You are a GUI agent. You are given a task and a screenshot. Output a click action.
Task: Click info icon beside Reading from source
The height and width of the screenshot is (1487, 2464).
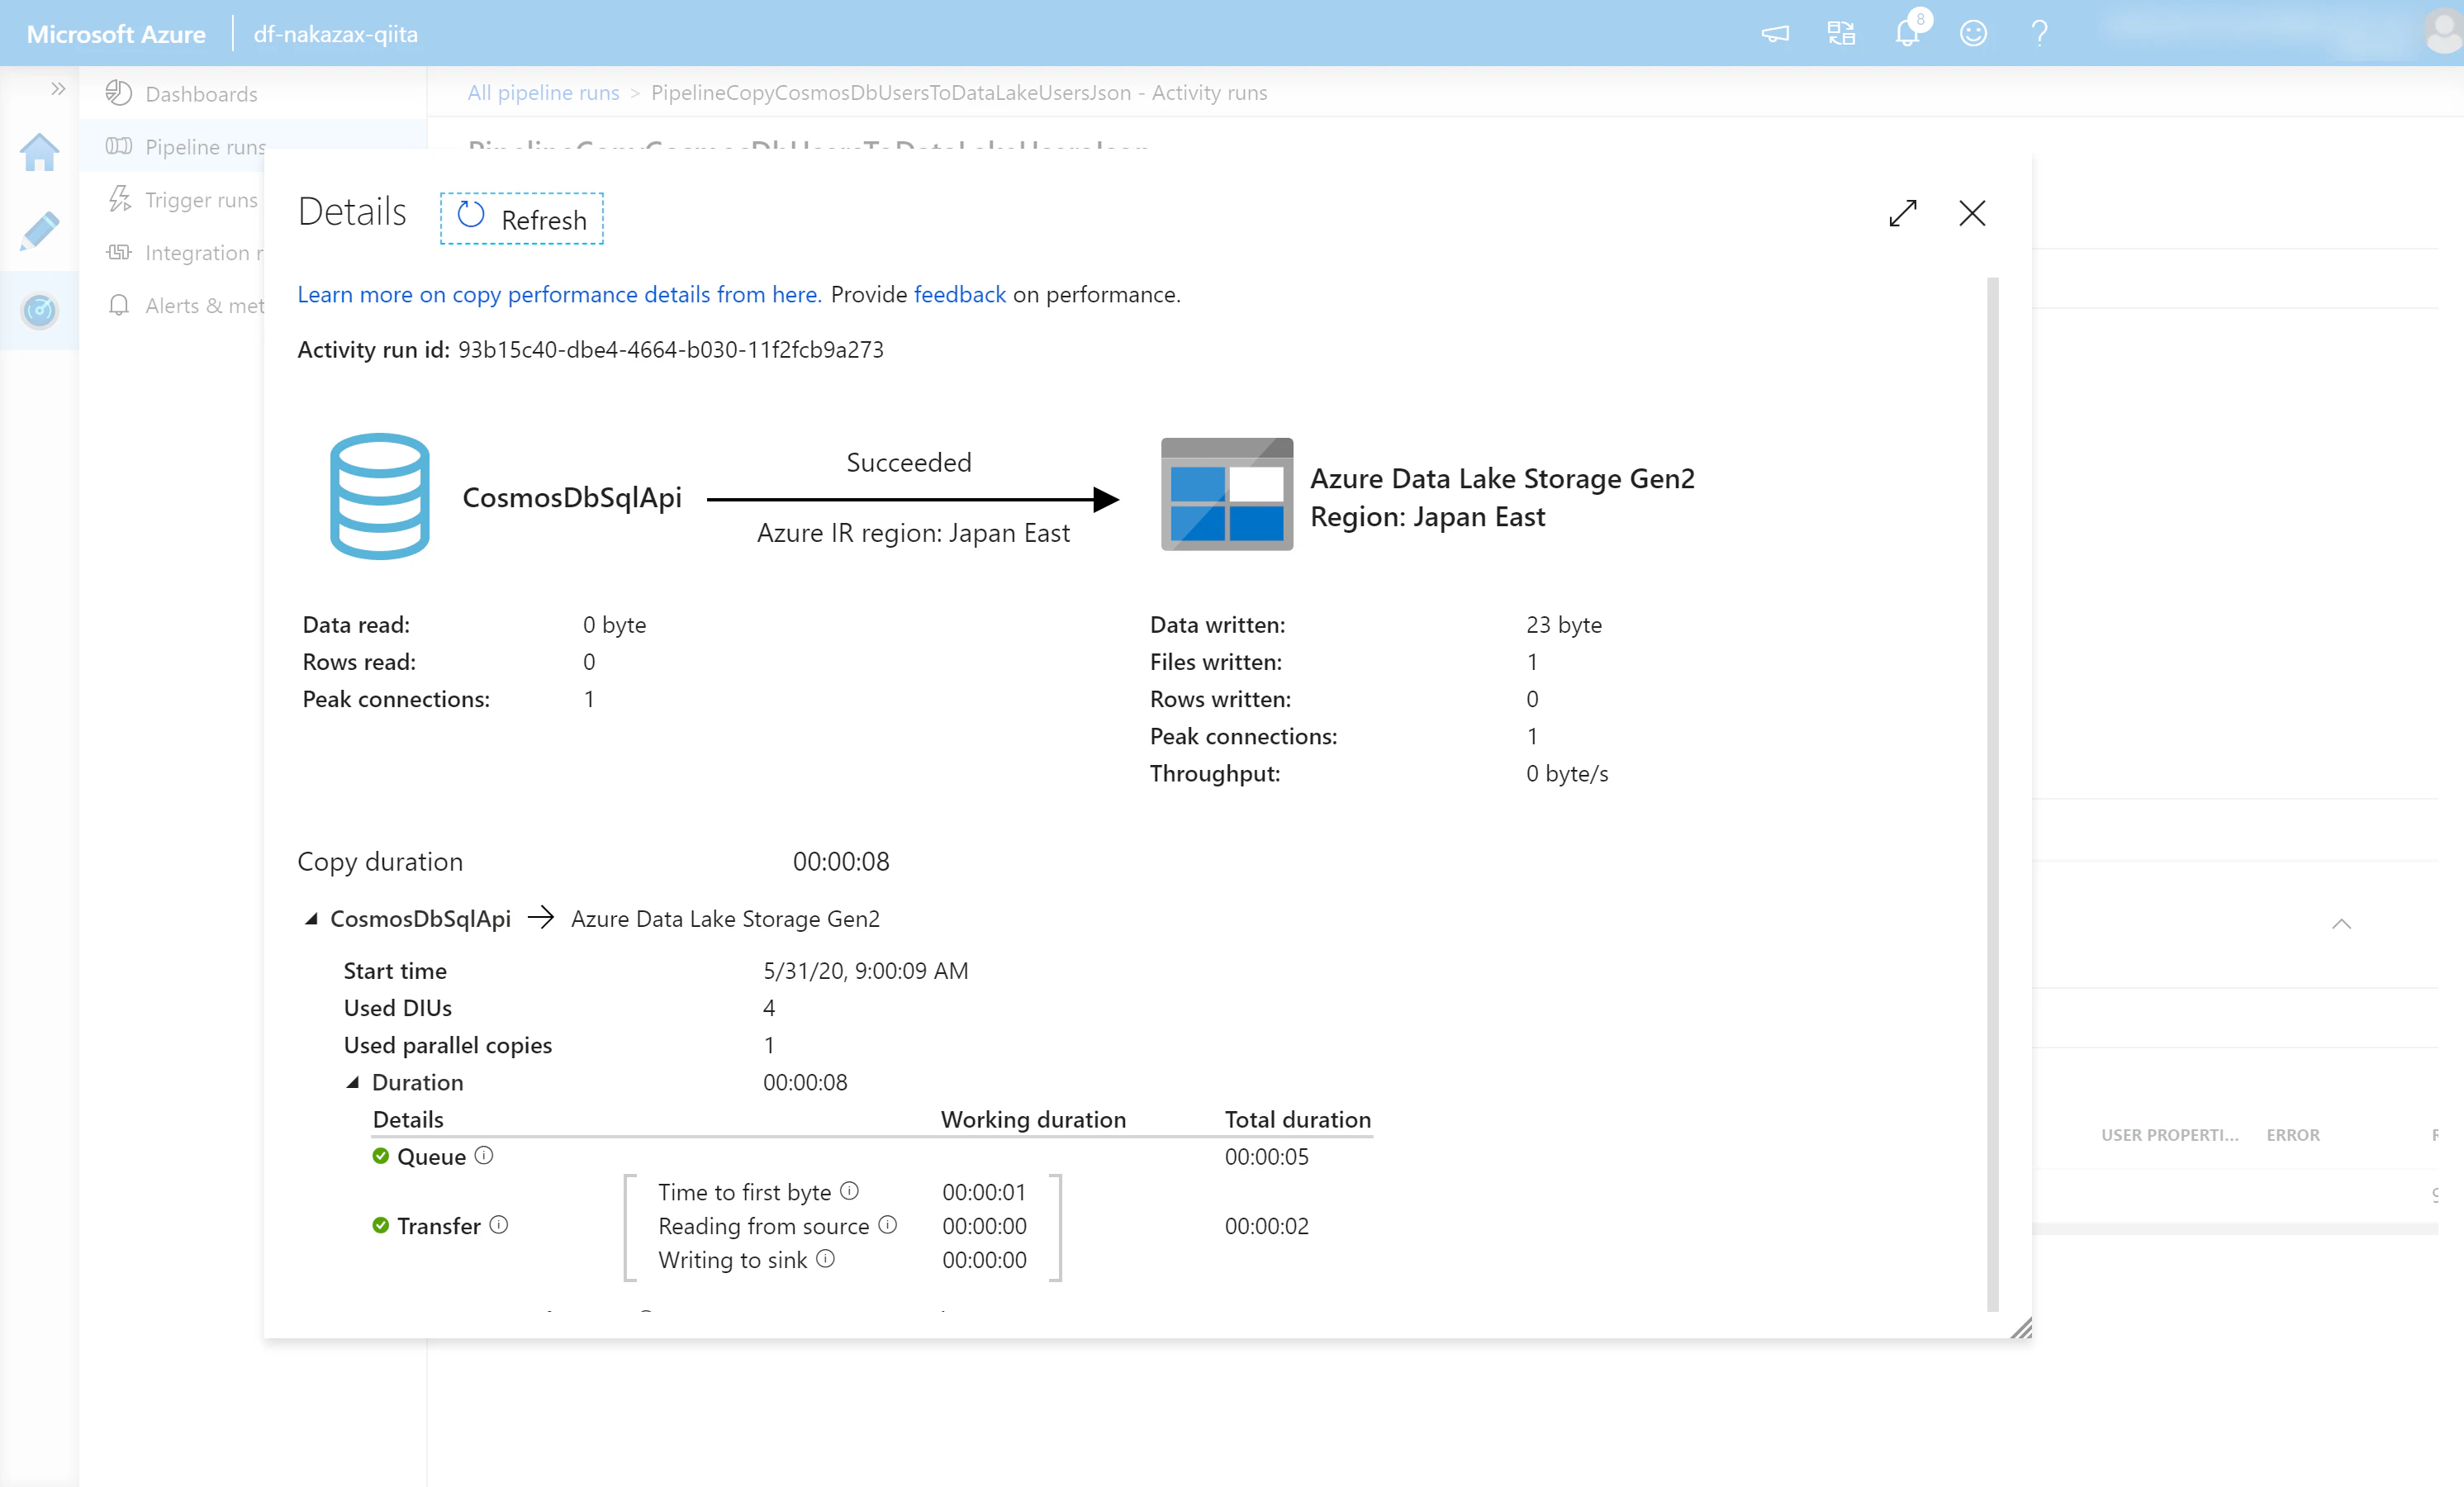888,1224
